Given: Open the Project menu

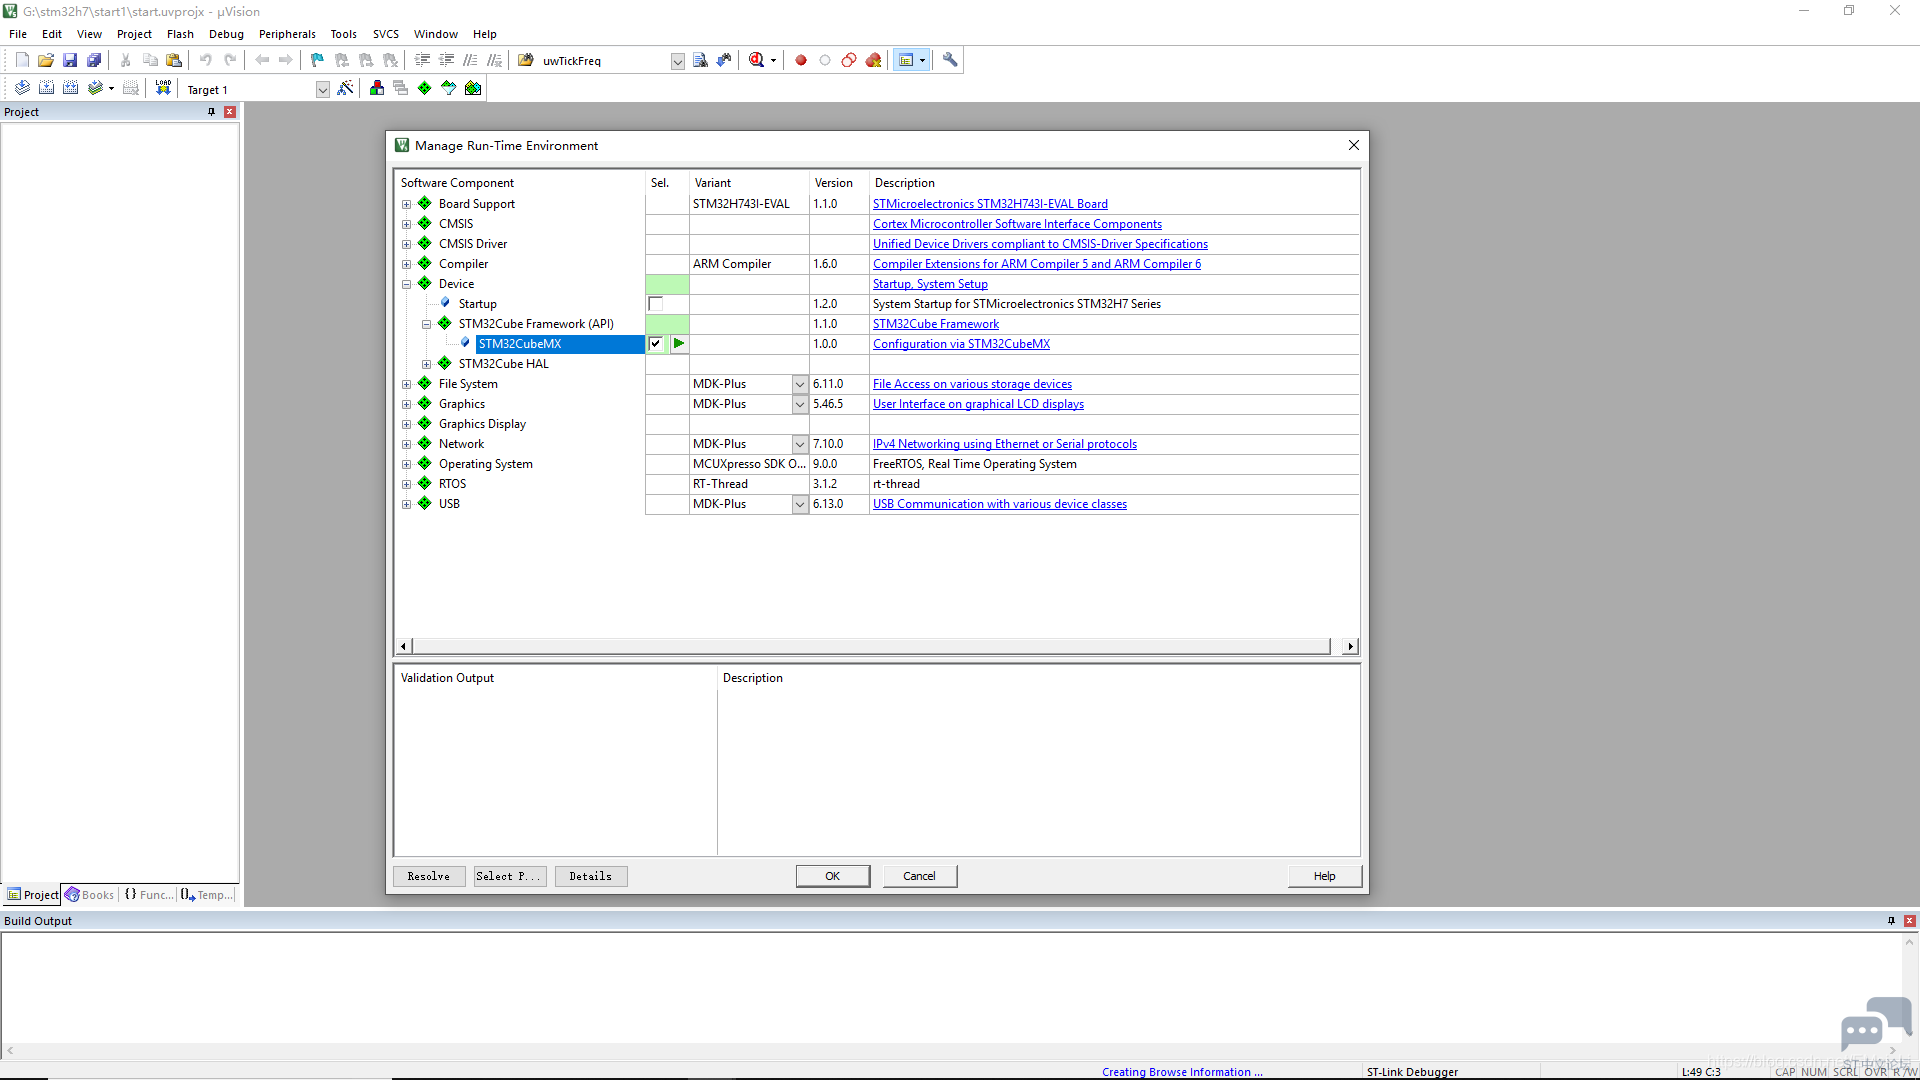Looking at the screenshot, I should point(134,34).
